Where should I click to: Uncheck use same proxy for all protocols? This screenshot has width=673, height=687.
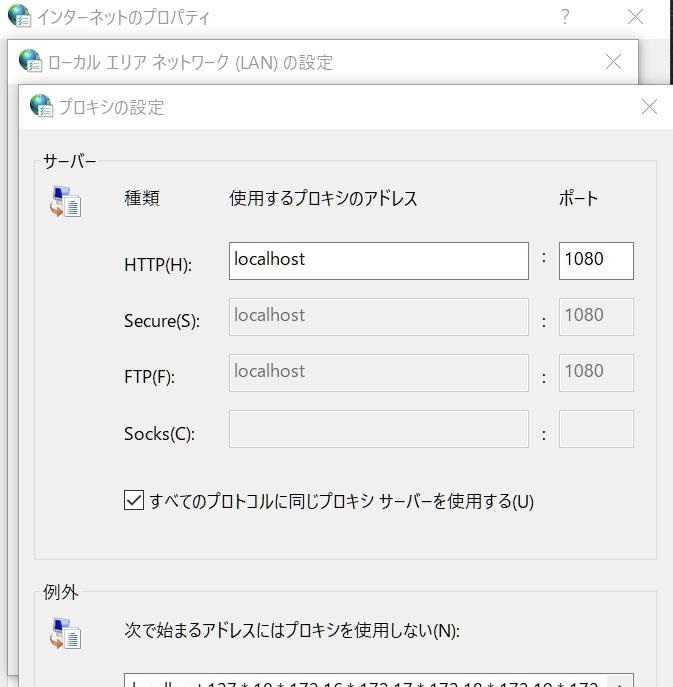[x=134, y=500]
